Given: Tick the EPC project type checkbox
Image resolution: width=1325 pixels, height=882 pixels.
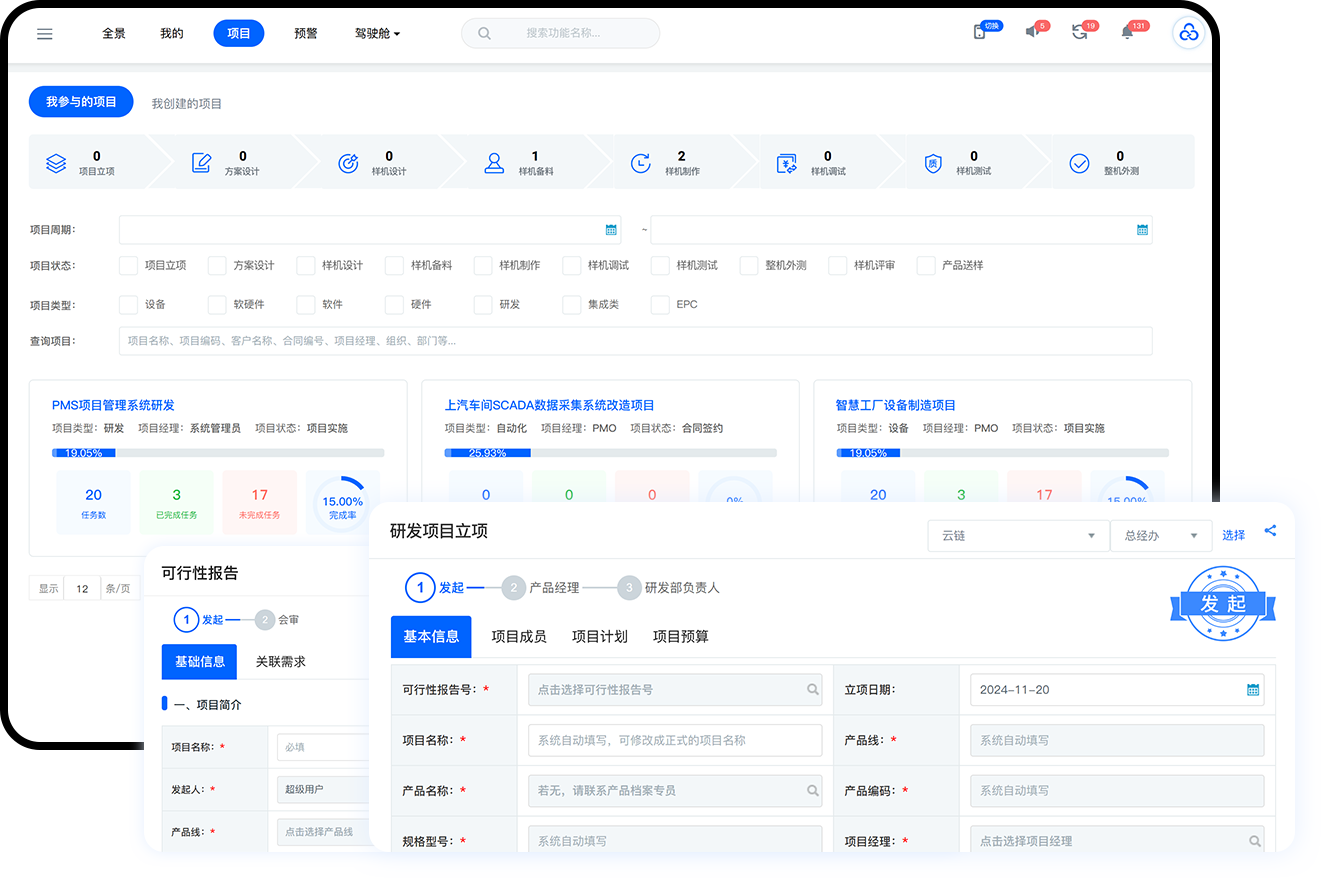Looking at the screenshot, I should pos(659,305).
